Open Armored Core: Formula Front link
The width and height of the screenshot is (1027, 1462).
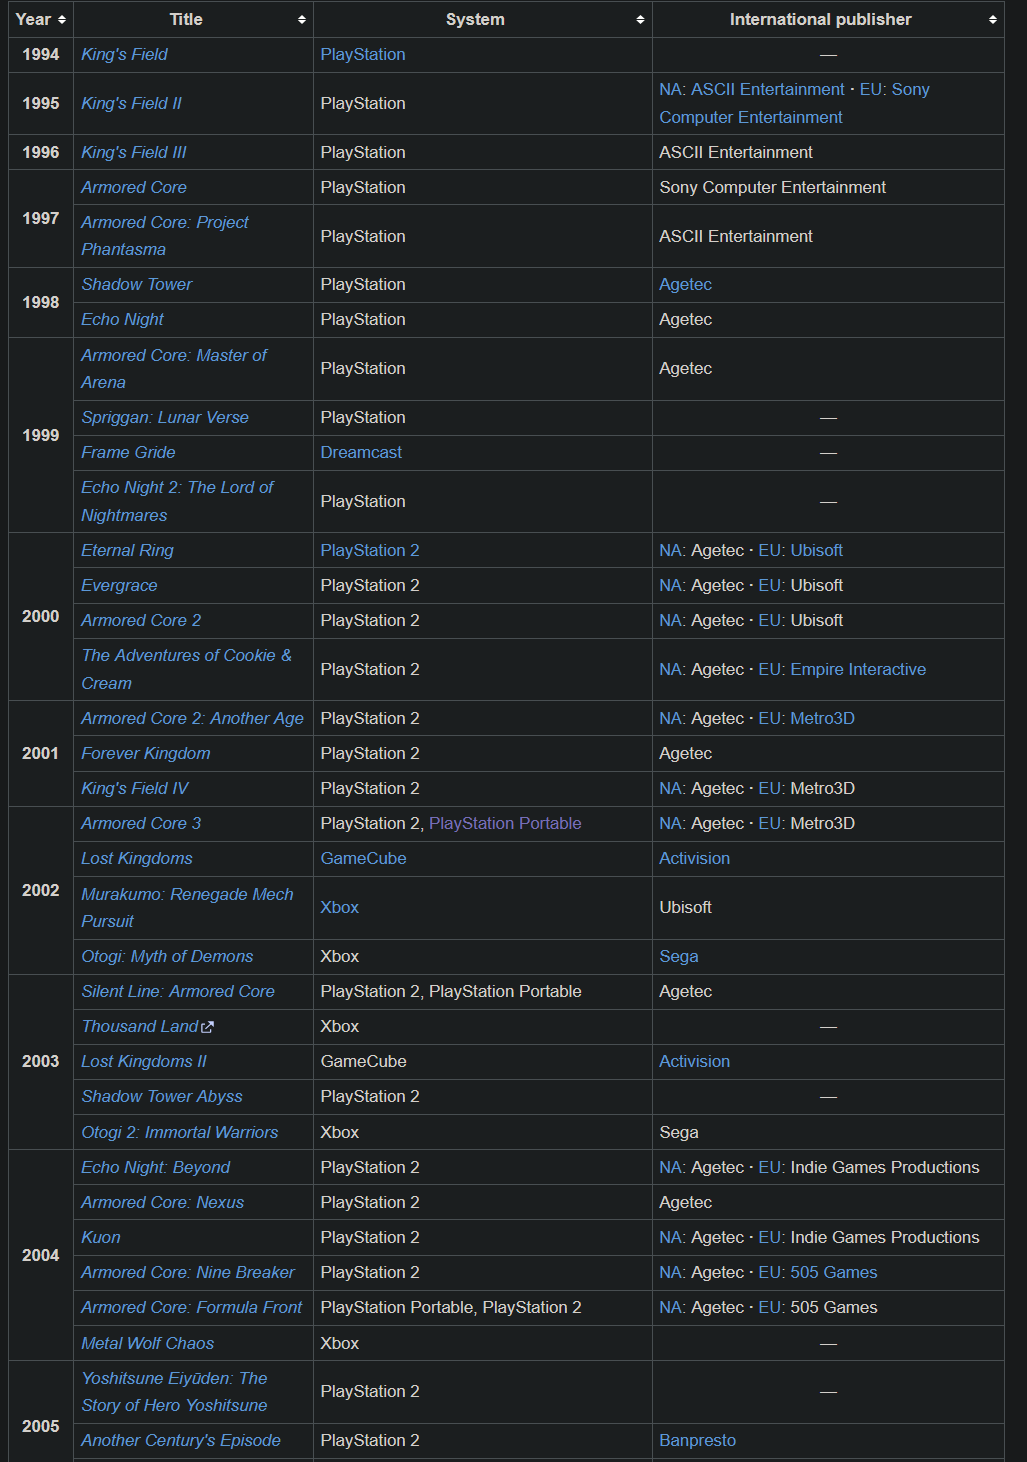pyautogui.click(x=191, y=1307)
